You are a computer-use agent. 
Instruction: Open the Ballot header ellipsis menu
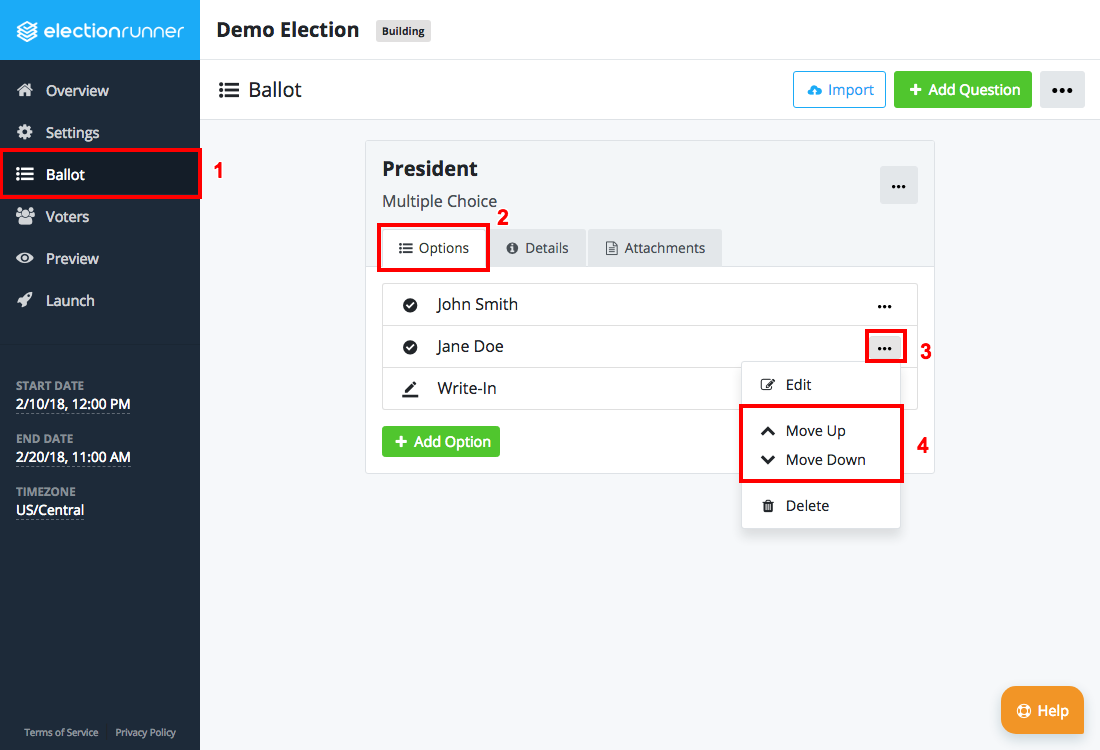pos(1062,90)
